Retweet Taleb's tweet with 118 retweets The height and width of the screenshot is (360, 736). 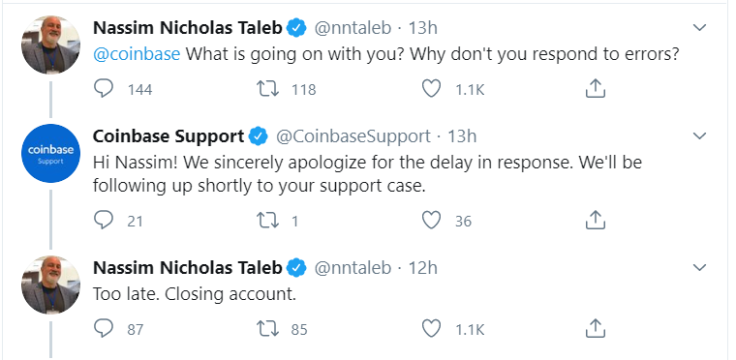pyautogui.click(x=268, y=89)
